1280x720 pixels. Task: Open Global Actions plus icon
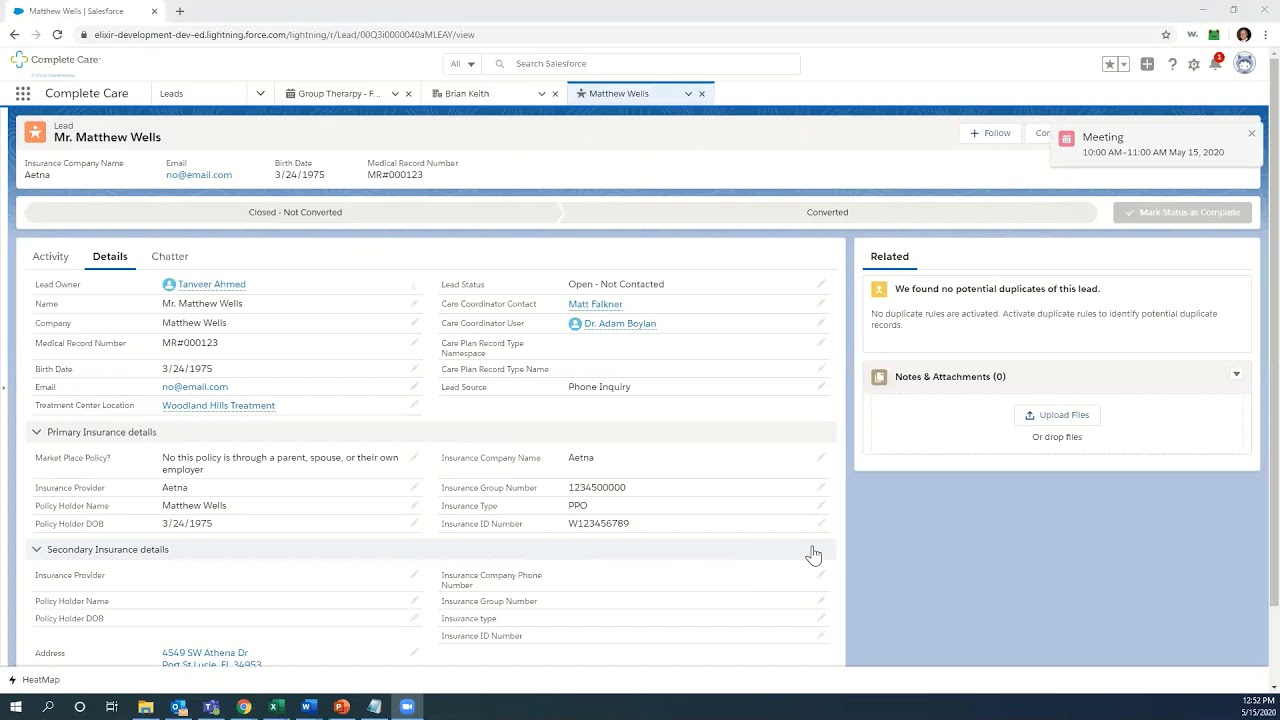coord(1147,64)
